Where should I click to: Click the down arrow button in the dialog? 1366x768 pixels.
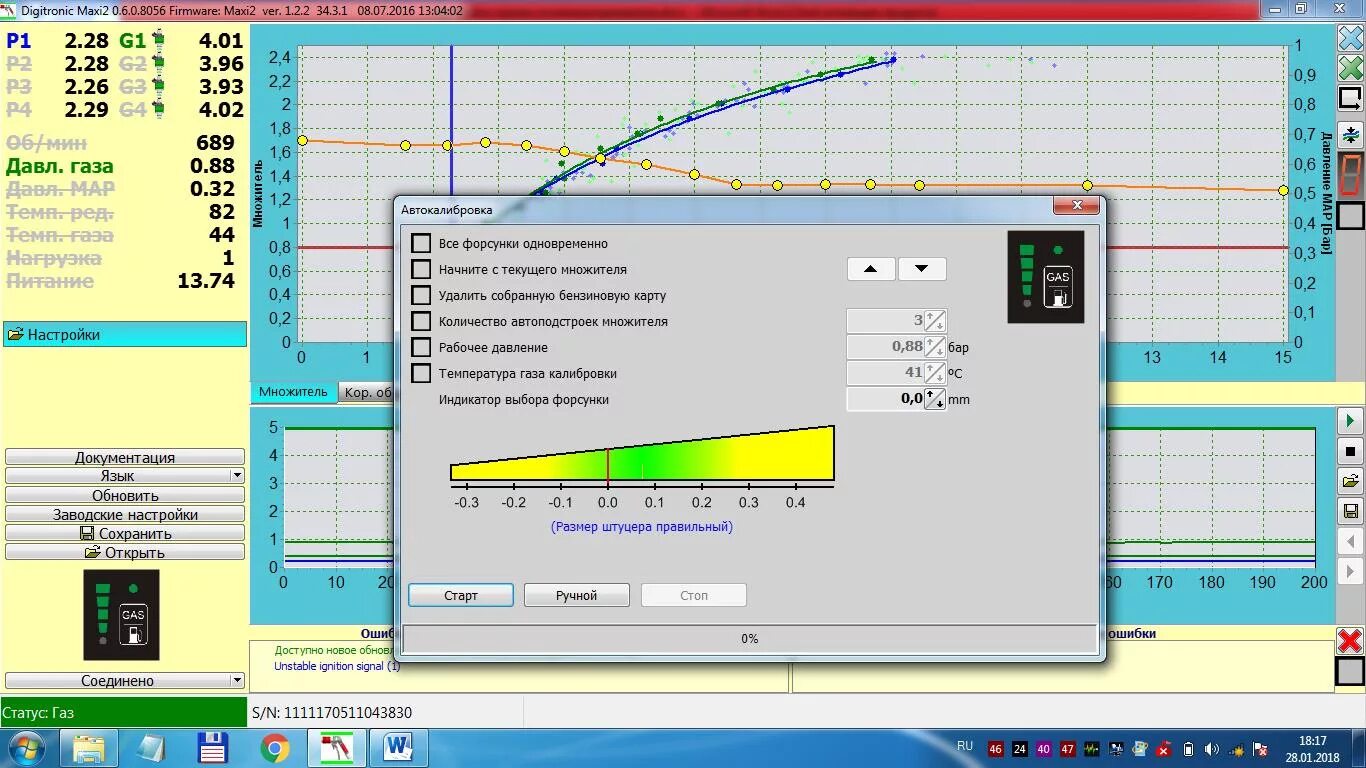coord(922,269)
